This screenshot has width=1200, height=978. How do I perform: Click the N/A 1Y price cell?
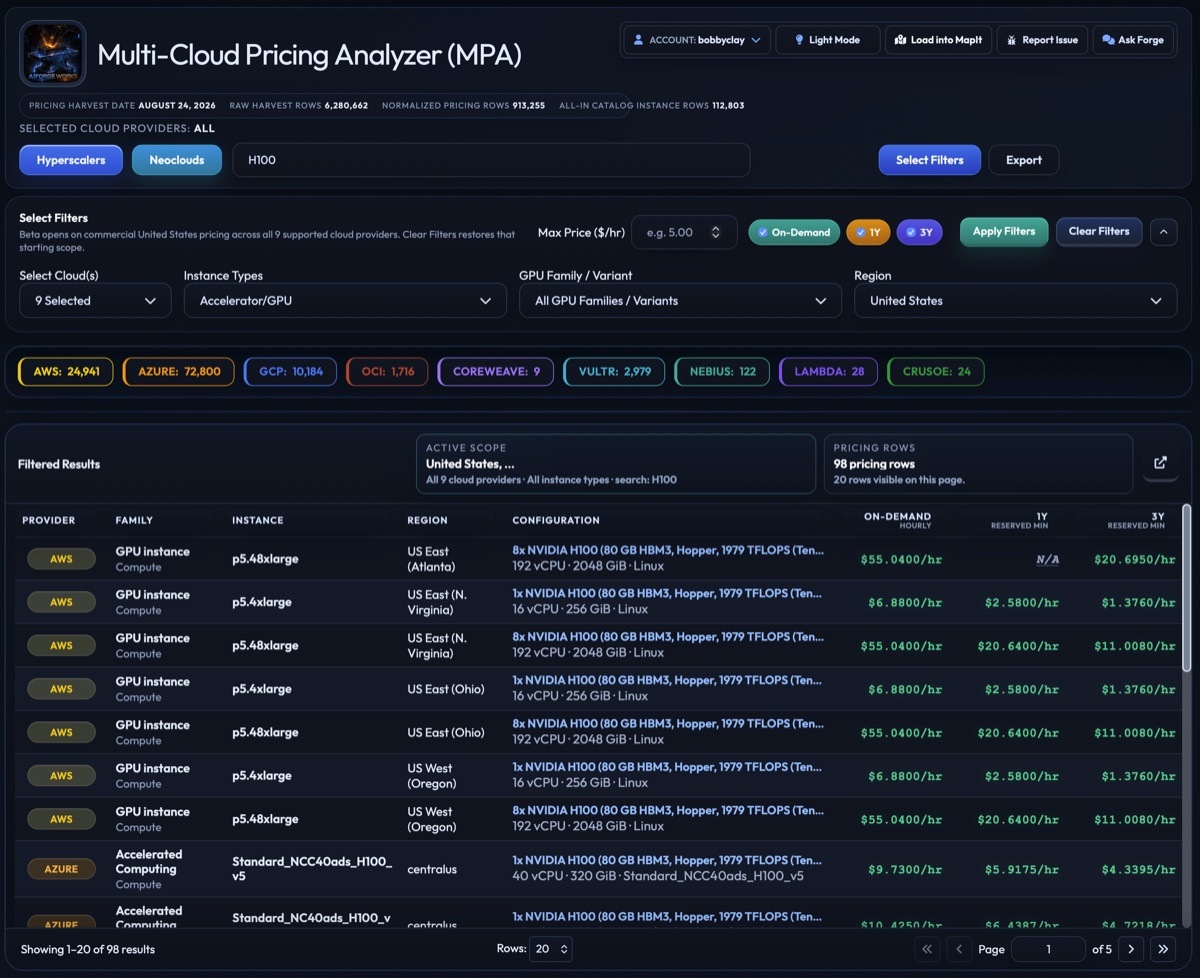(1047, 560)
